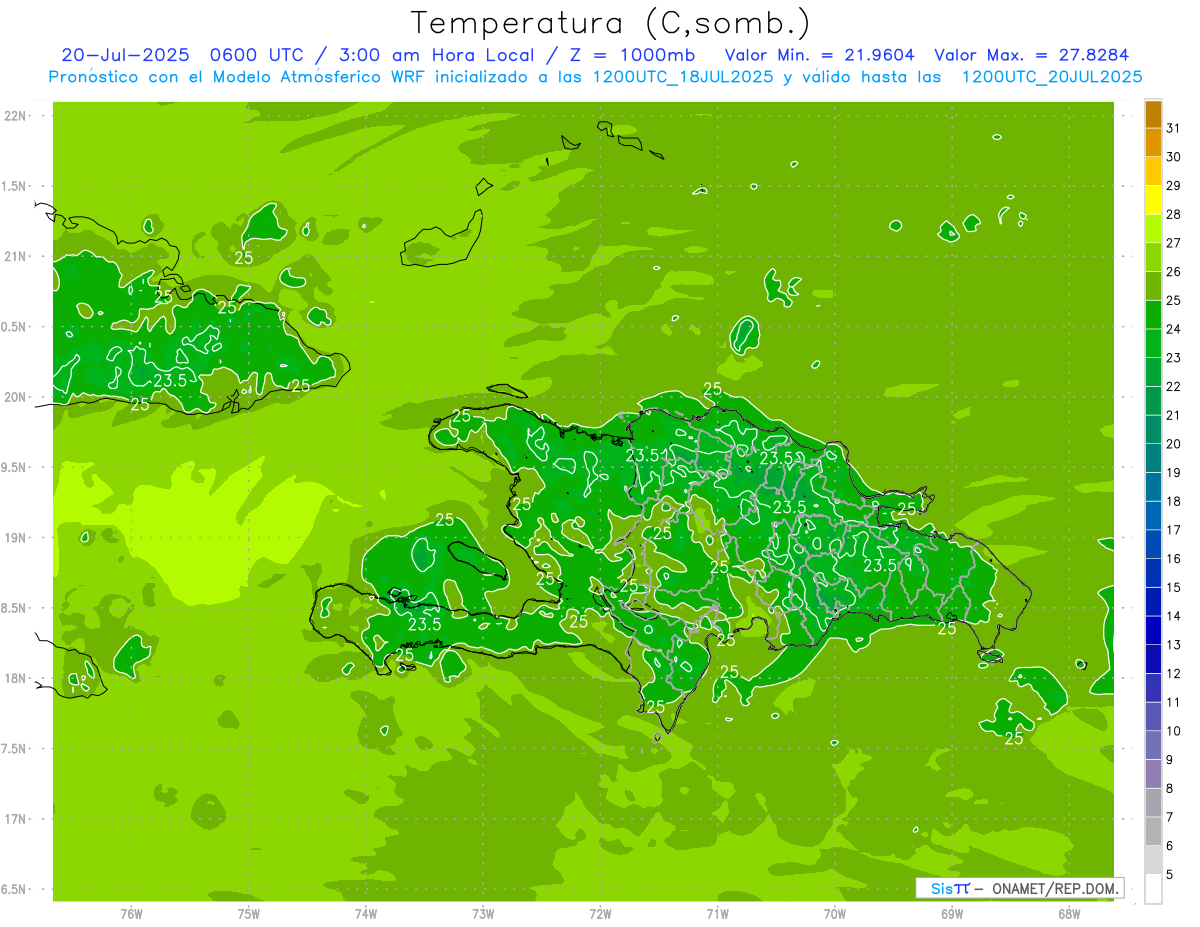Click the "68W" longitude label
1200x927 pixels.
click(x=1068, y=914)
